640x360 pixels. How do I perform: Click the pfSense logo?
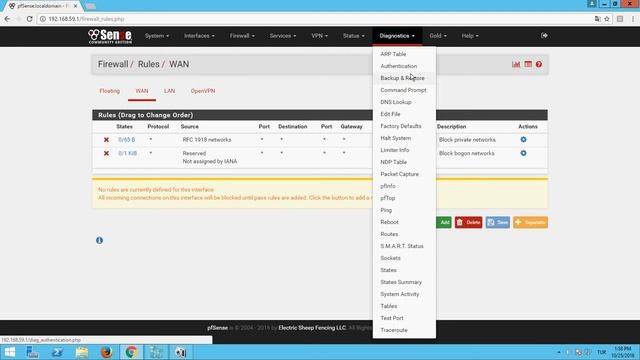pyautogui.click(x=110, y=36)
